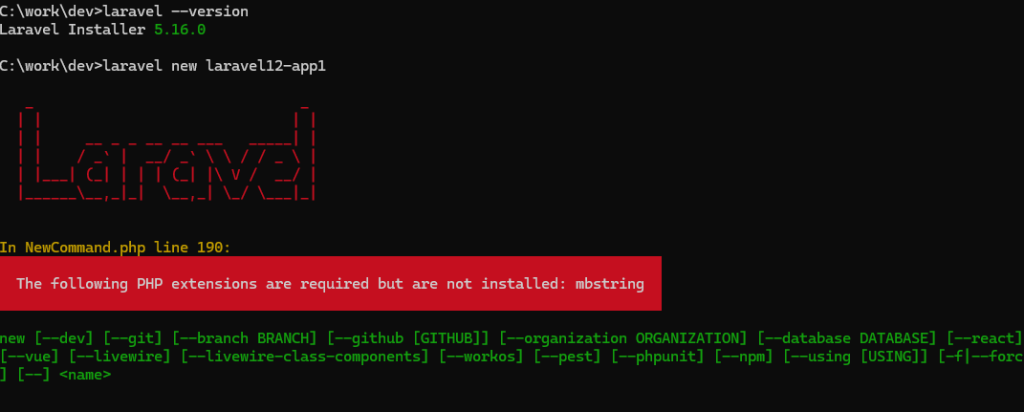Image resolution: width=1024 pixels, height=412 pixels.
Task: Click the [--dev] option text
Action: click(x=64, y=338)
